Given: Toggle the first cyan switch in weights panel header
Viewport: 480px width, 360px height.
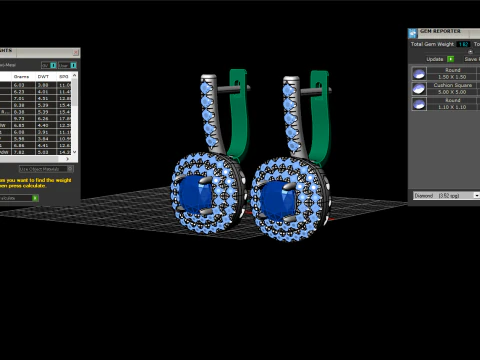Looking at the screenshot, I should (x=53, y=65).
